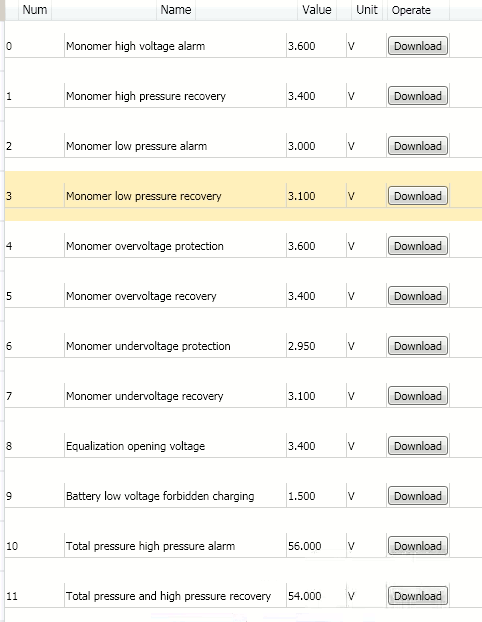
Task: Download Monomer undervoltage protection value
Action: (x=418, y=346)
